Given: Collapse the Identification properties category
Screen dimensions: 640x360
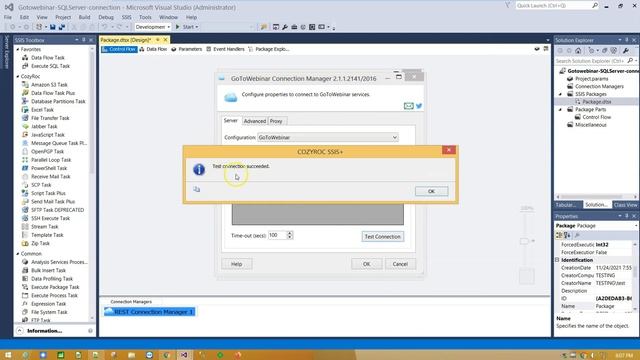Looking at the screenshot, I should coord(558,260).
